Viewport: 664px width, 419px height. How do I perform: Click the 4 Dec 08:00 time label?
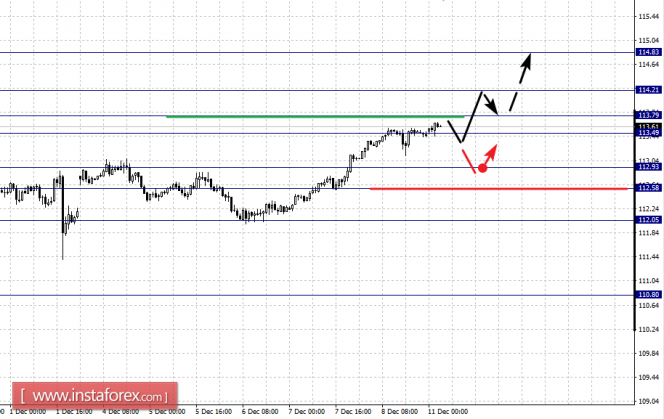(x=120, y=412)
